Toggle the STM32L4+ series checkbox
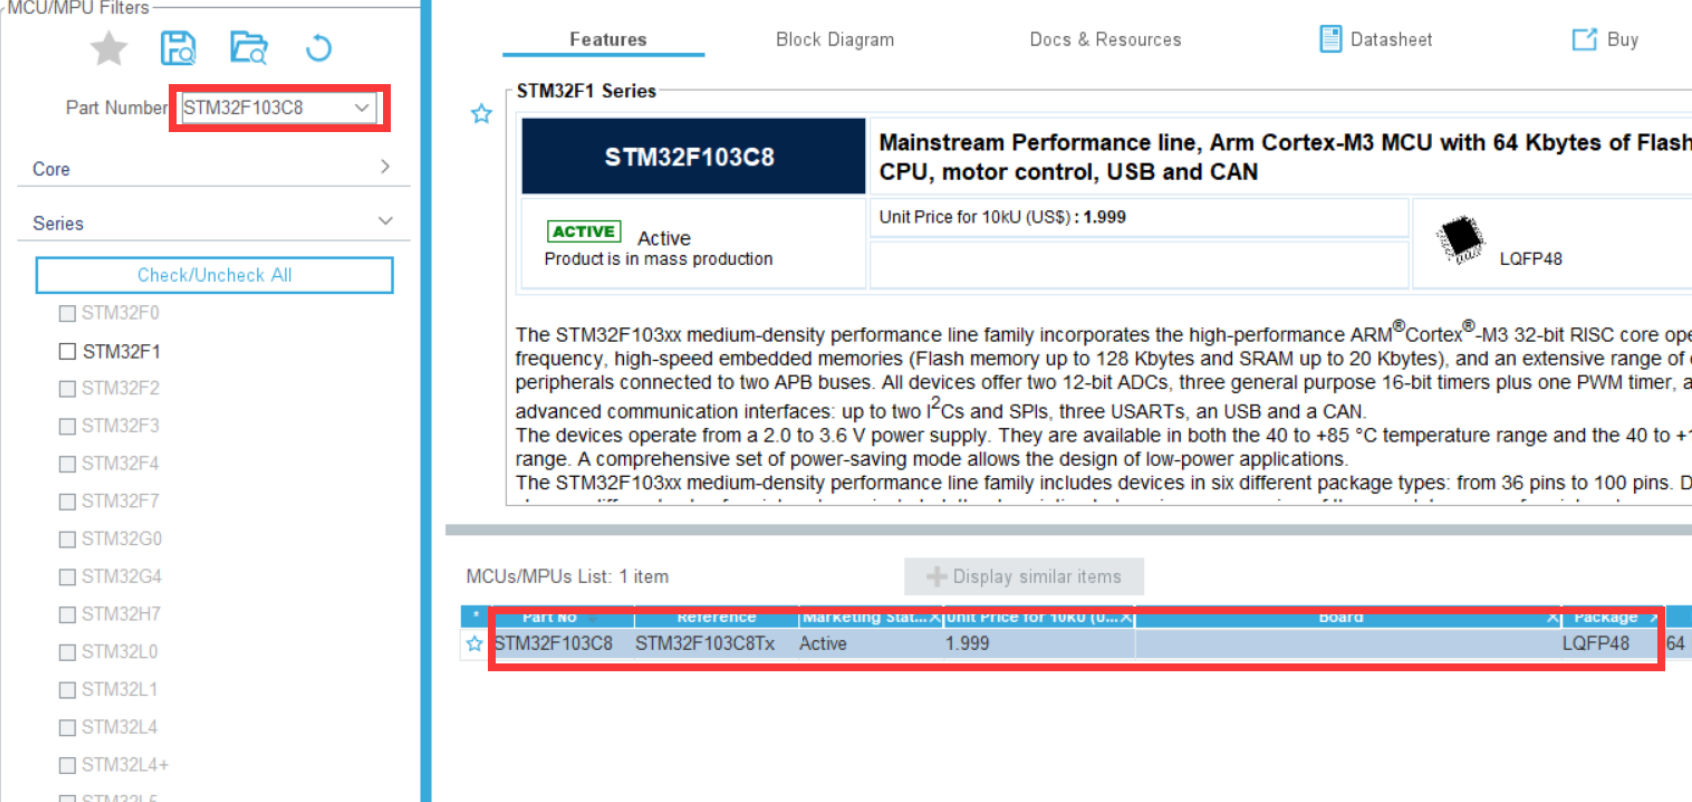Image resolution: width=1692 pixels, height=802 pixels. (67, 765)
